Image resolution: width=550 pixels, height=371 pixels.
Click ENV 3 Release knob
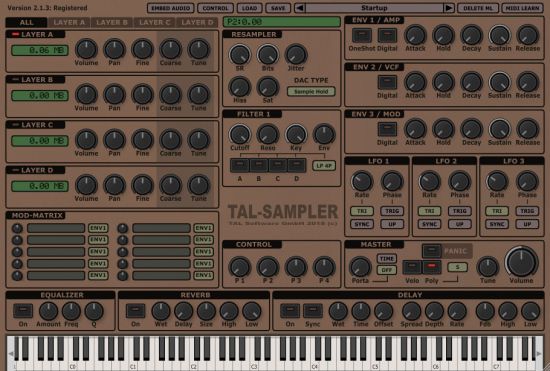[x=528, y=129]
